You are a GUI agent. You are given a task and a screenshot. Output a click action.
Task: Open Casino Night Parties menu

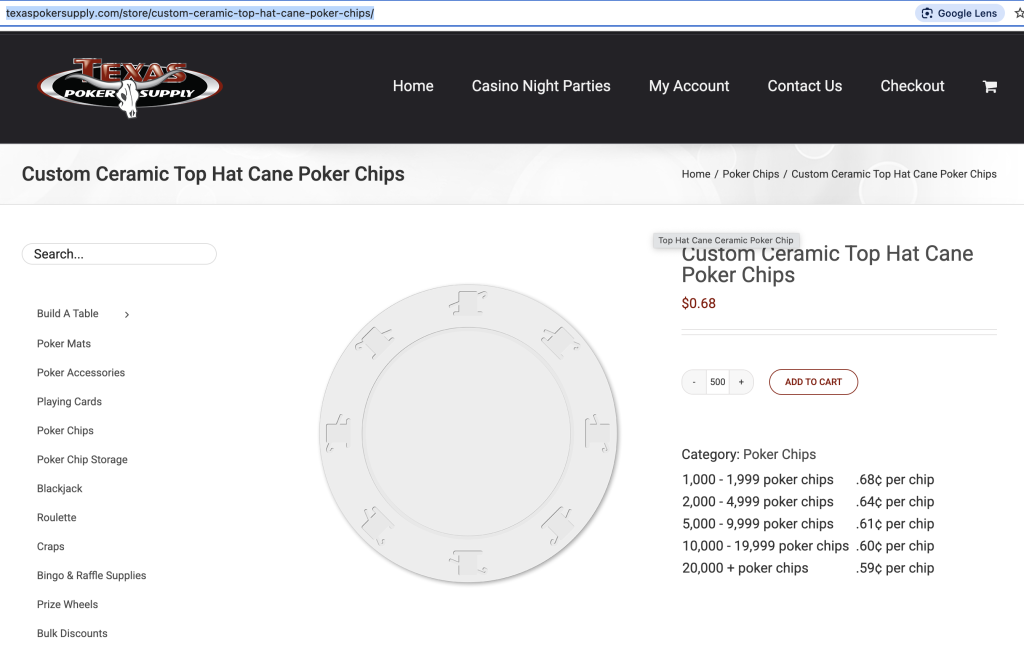[x=541, y=86]
